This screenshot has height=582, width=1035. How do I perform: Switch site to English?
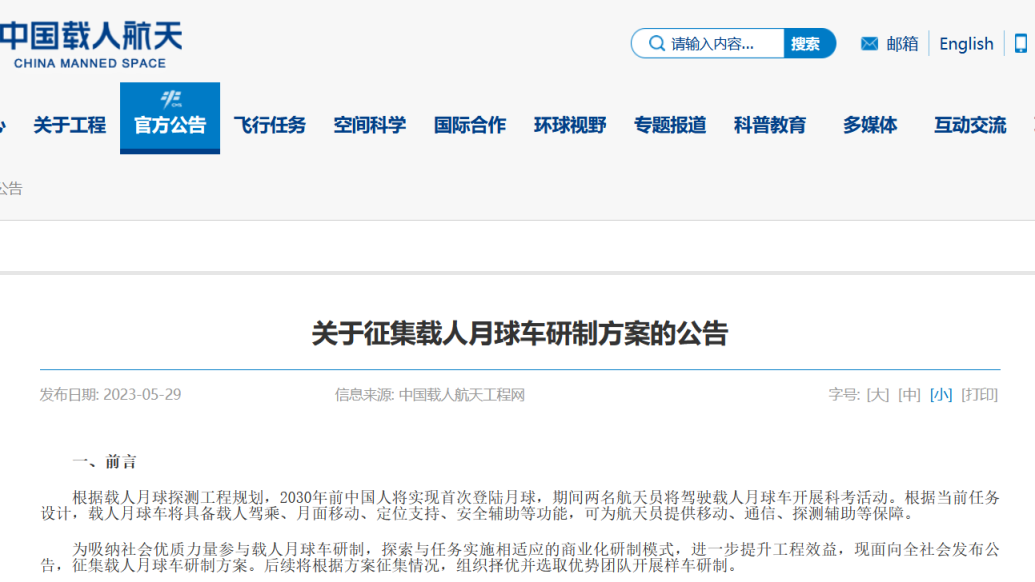(965, 43)
